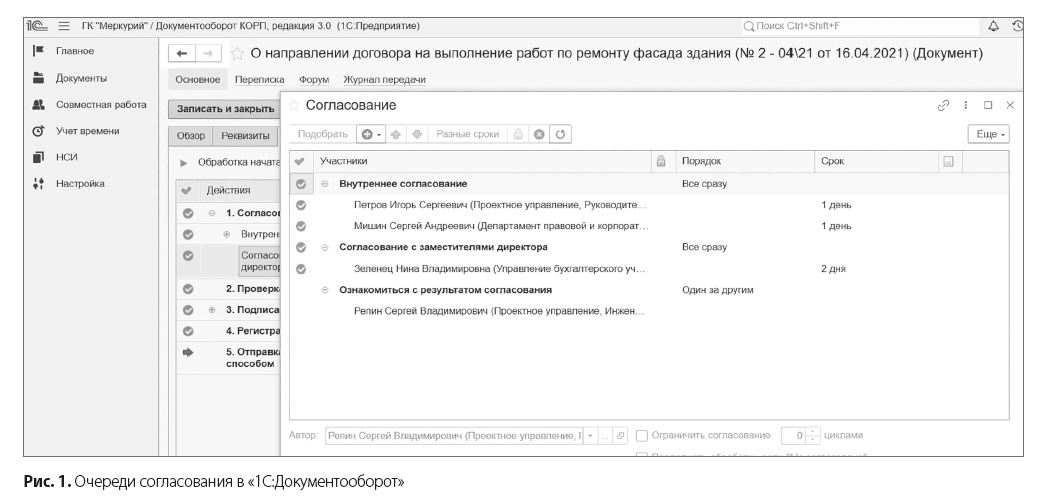Star the Согласование dialog as favorite
Image resolution: width=1048 pixels, height=496 pixels.
[x=294, y=106]
